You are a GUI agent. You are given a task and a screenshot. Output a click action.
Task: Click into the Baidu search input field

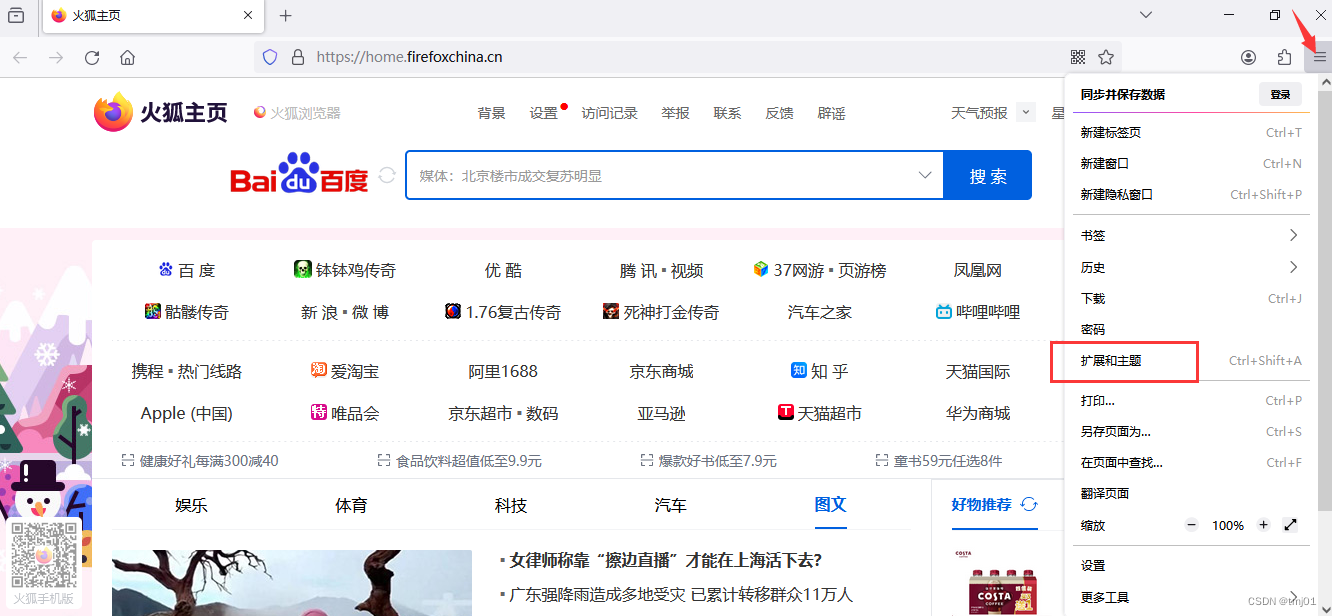point(660,176)
